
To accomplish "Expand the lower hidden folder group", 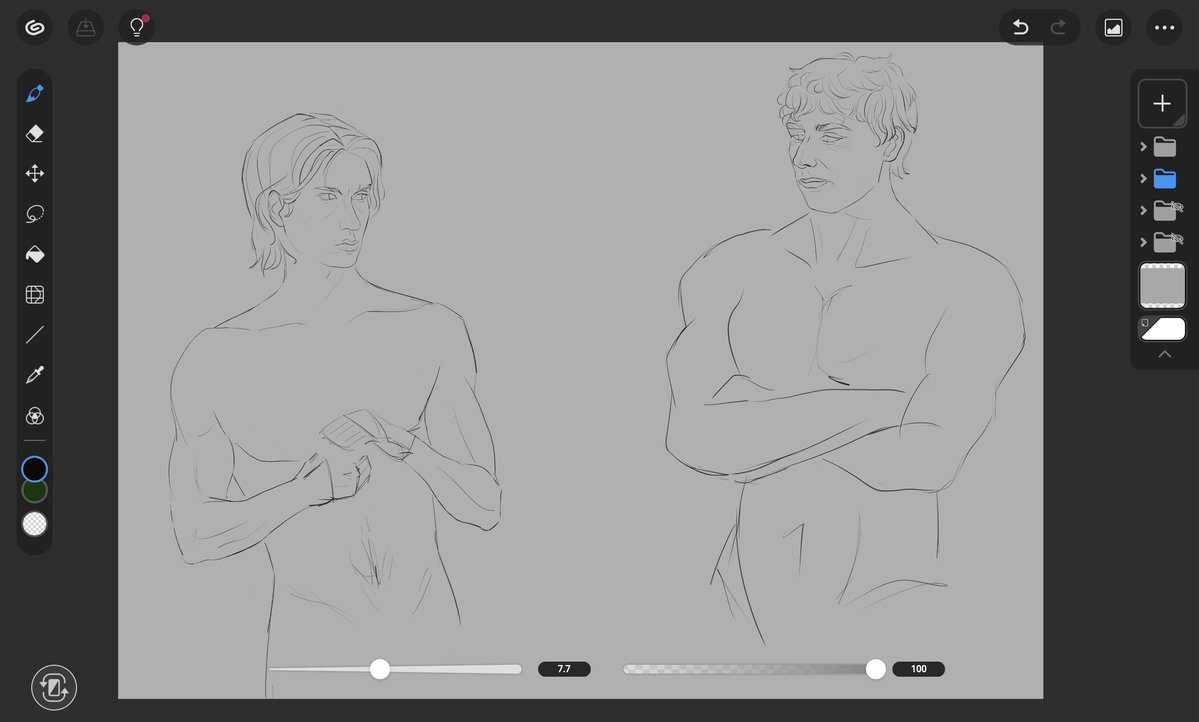I will pos(1143,242).
